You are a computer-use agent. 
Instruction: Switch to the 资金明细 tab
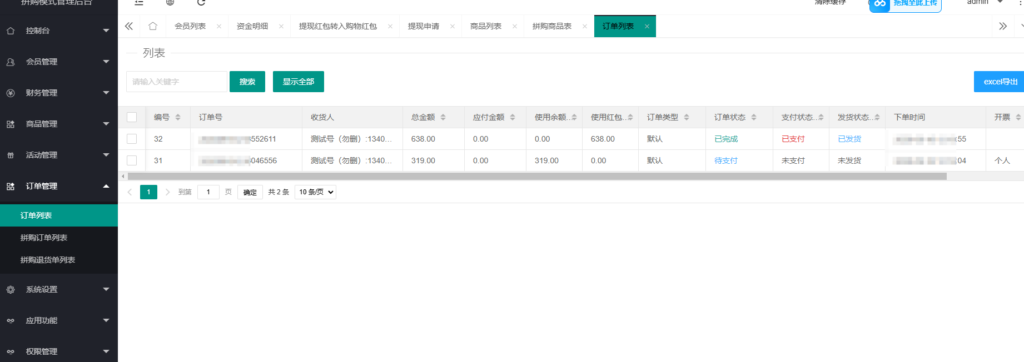[x=252, y=27]
